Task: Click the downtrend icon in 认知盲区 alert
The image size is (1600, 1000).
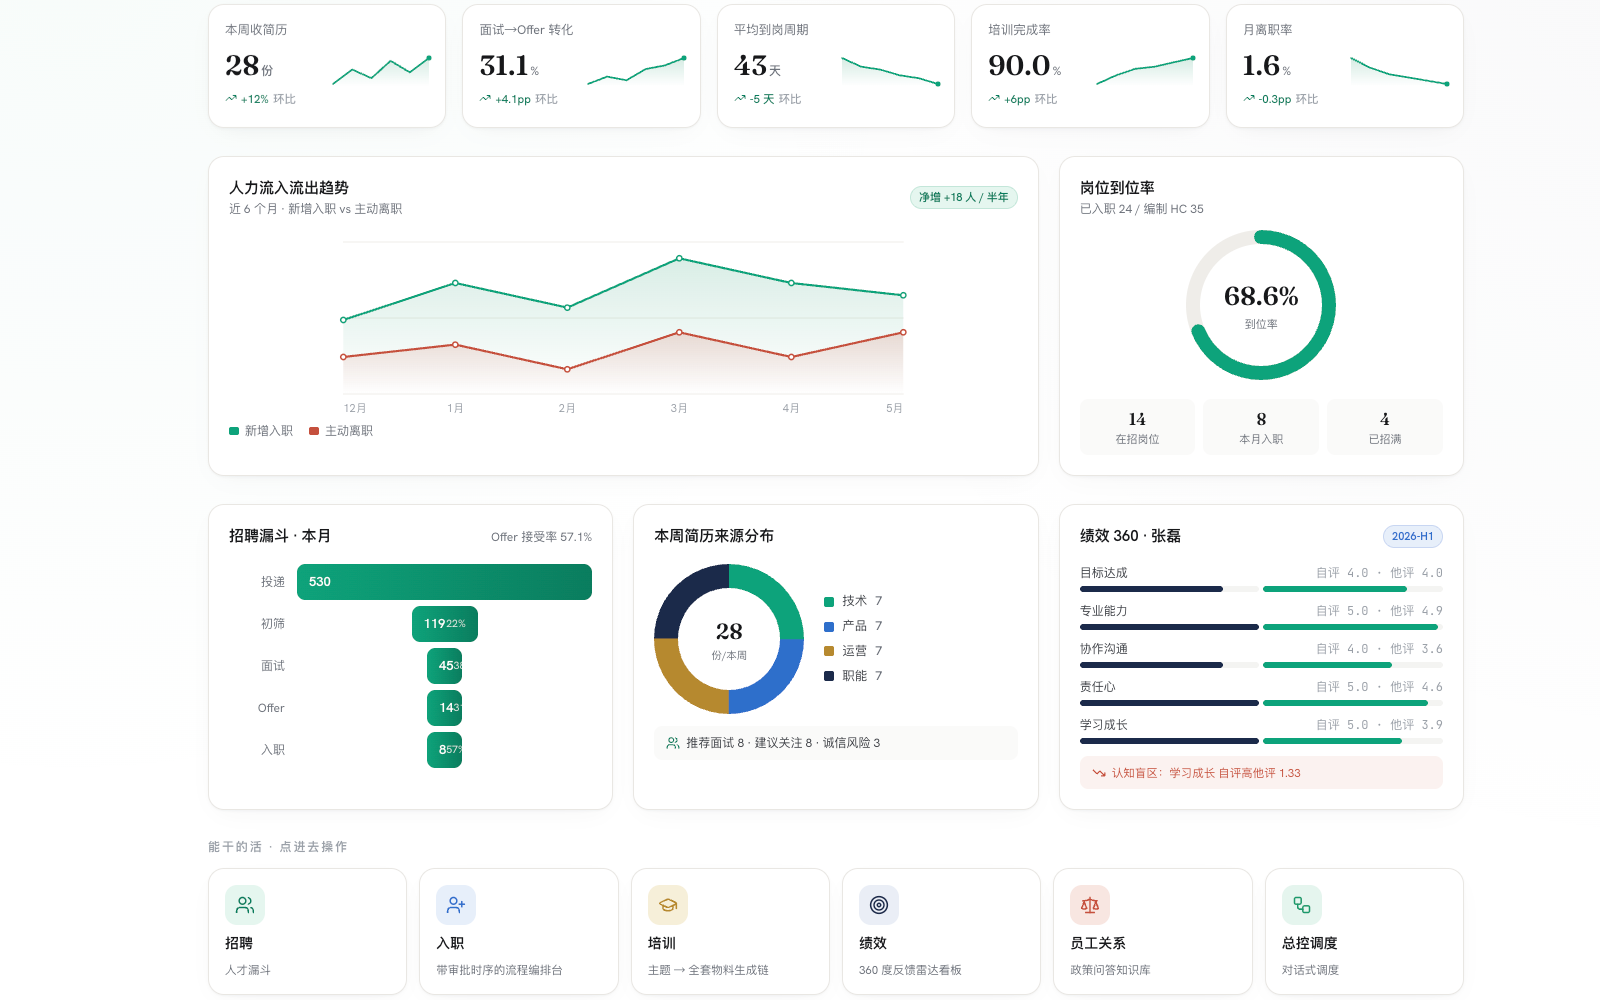Action: tap(1099, 773)
